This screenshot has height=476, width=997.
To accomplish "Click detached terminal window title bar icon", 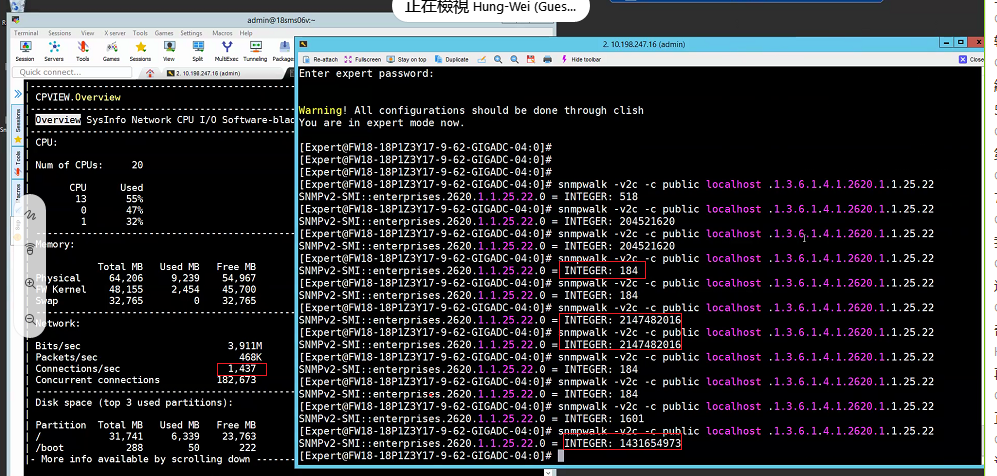I will point(305,44).
